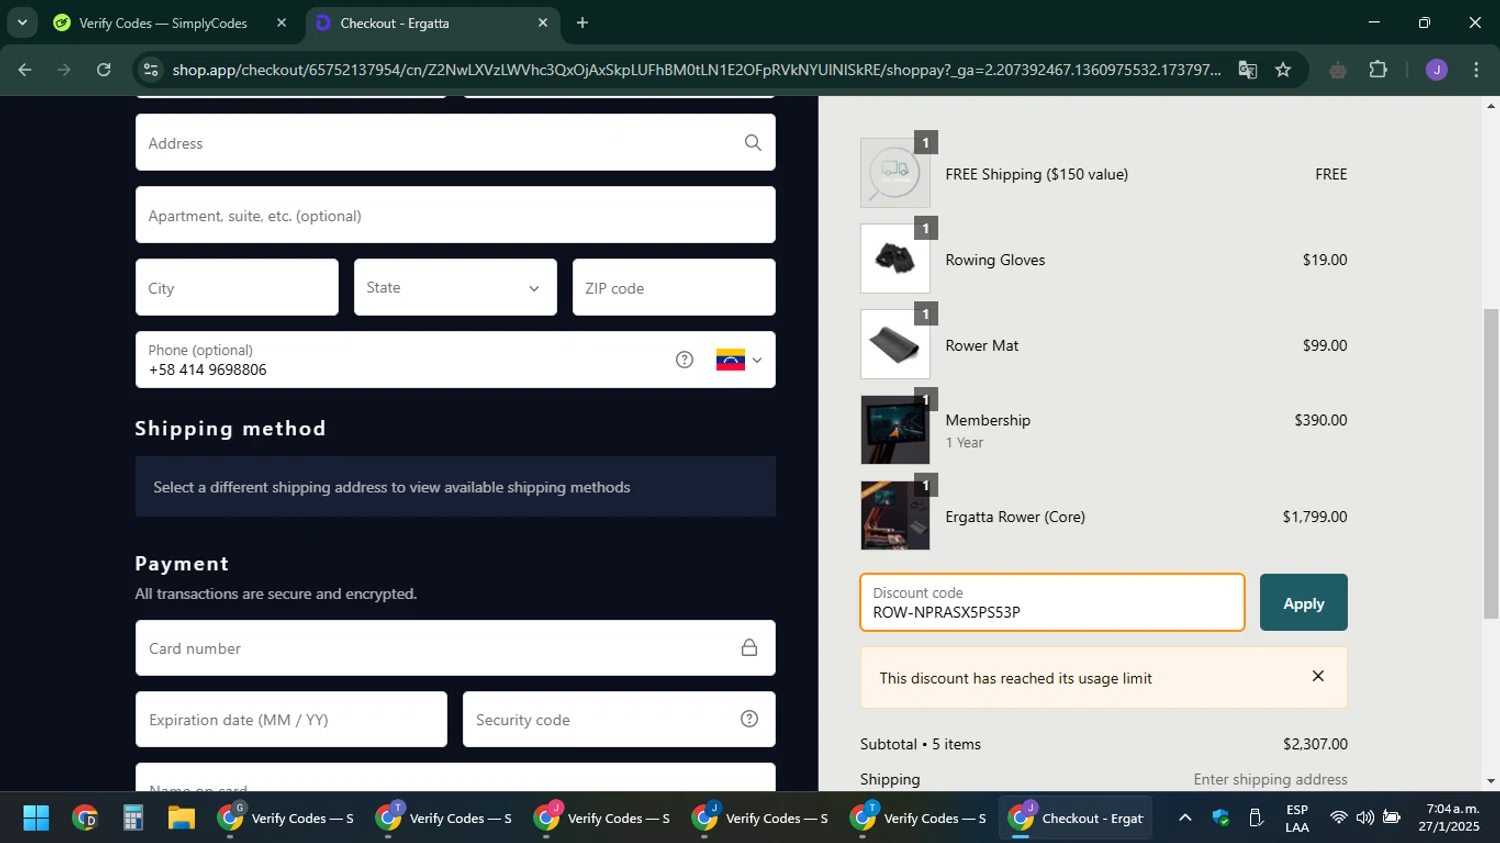
Task: Go back to the previous page
Action: [25, 70]
